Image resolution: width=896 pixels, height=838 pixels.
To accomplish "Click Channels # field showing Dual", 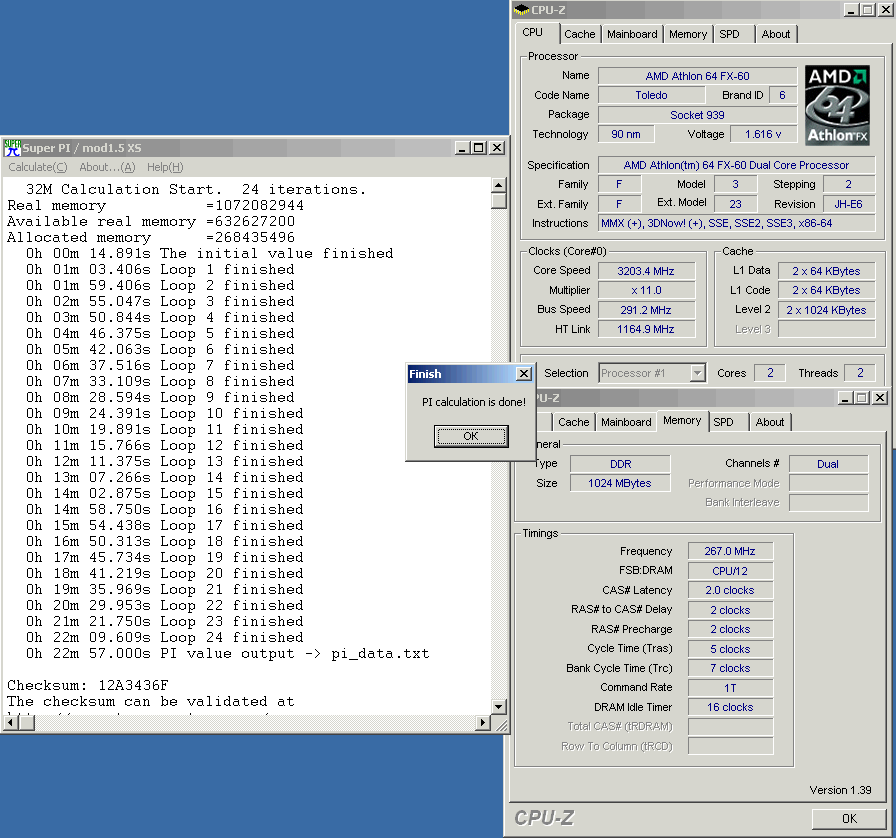I will pyautogui.click(x=828, y=464).
